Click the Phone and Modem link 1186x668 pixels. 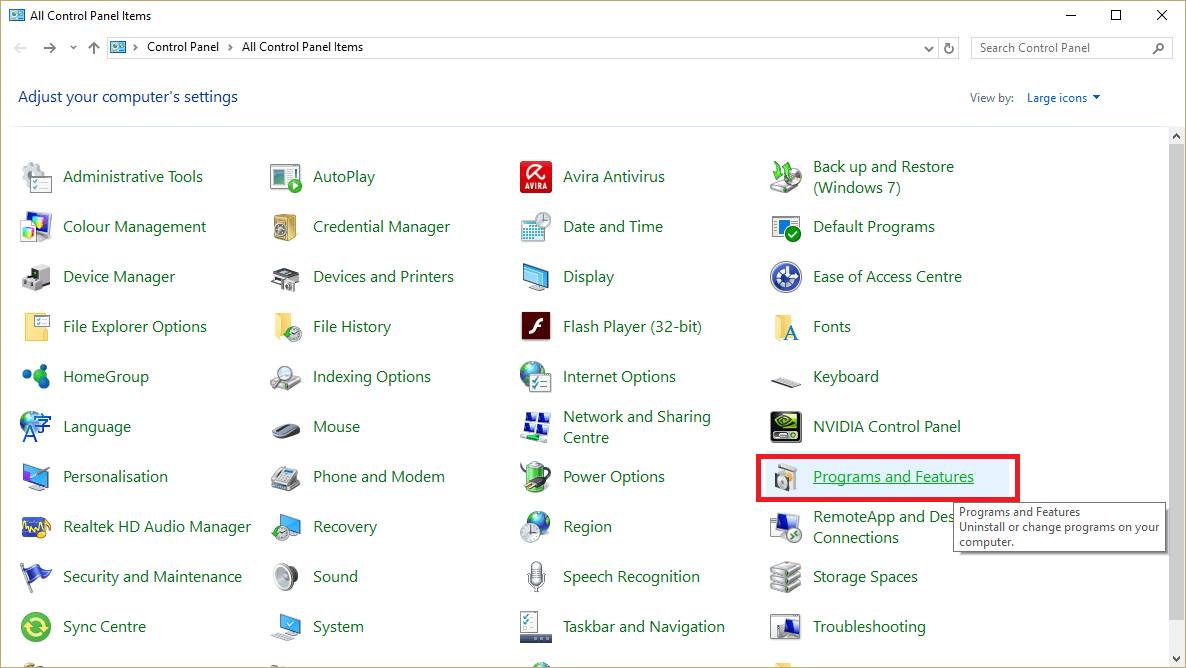[379, 477]
